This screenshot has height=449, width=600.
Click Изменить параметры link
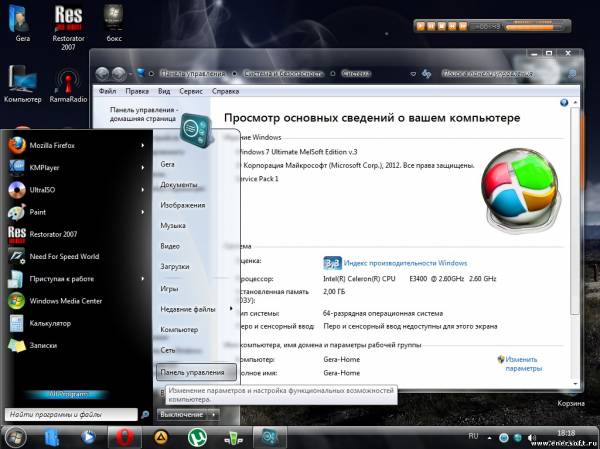point(523,364)
